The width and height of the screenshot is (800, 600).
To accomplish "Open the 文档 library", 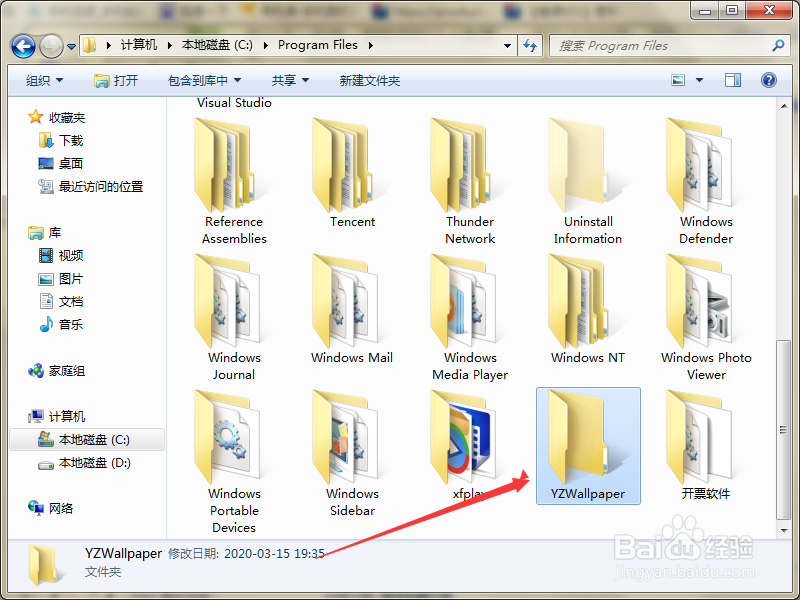I will click(x=61, y=302).
